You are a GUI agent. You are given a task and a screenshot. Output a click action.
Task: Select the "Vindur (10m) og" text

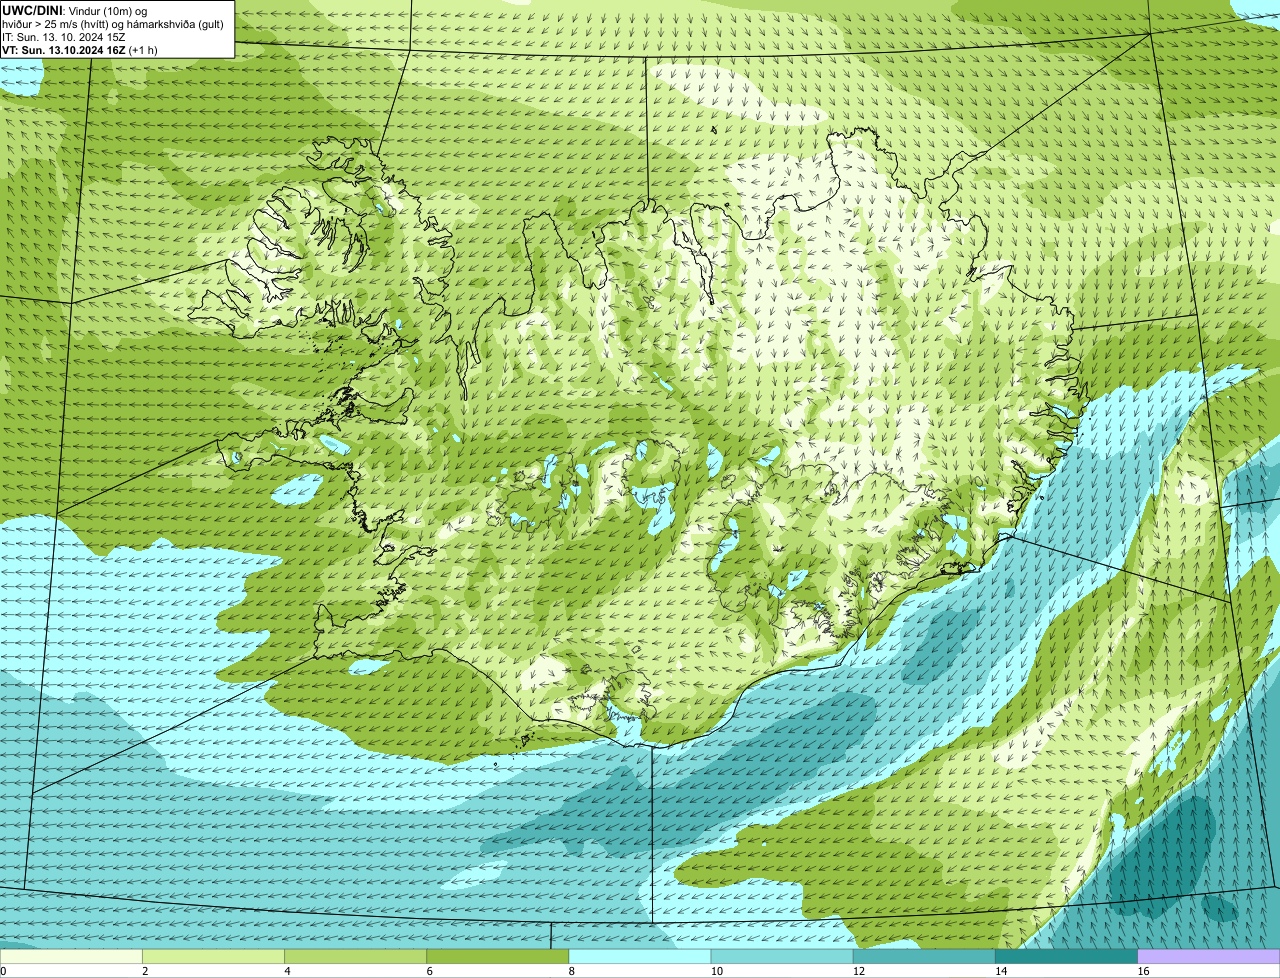[107, 10]
